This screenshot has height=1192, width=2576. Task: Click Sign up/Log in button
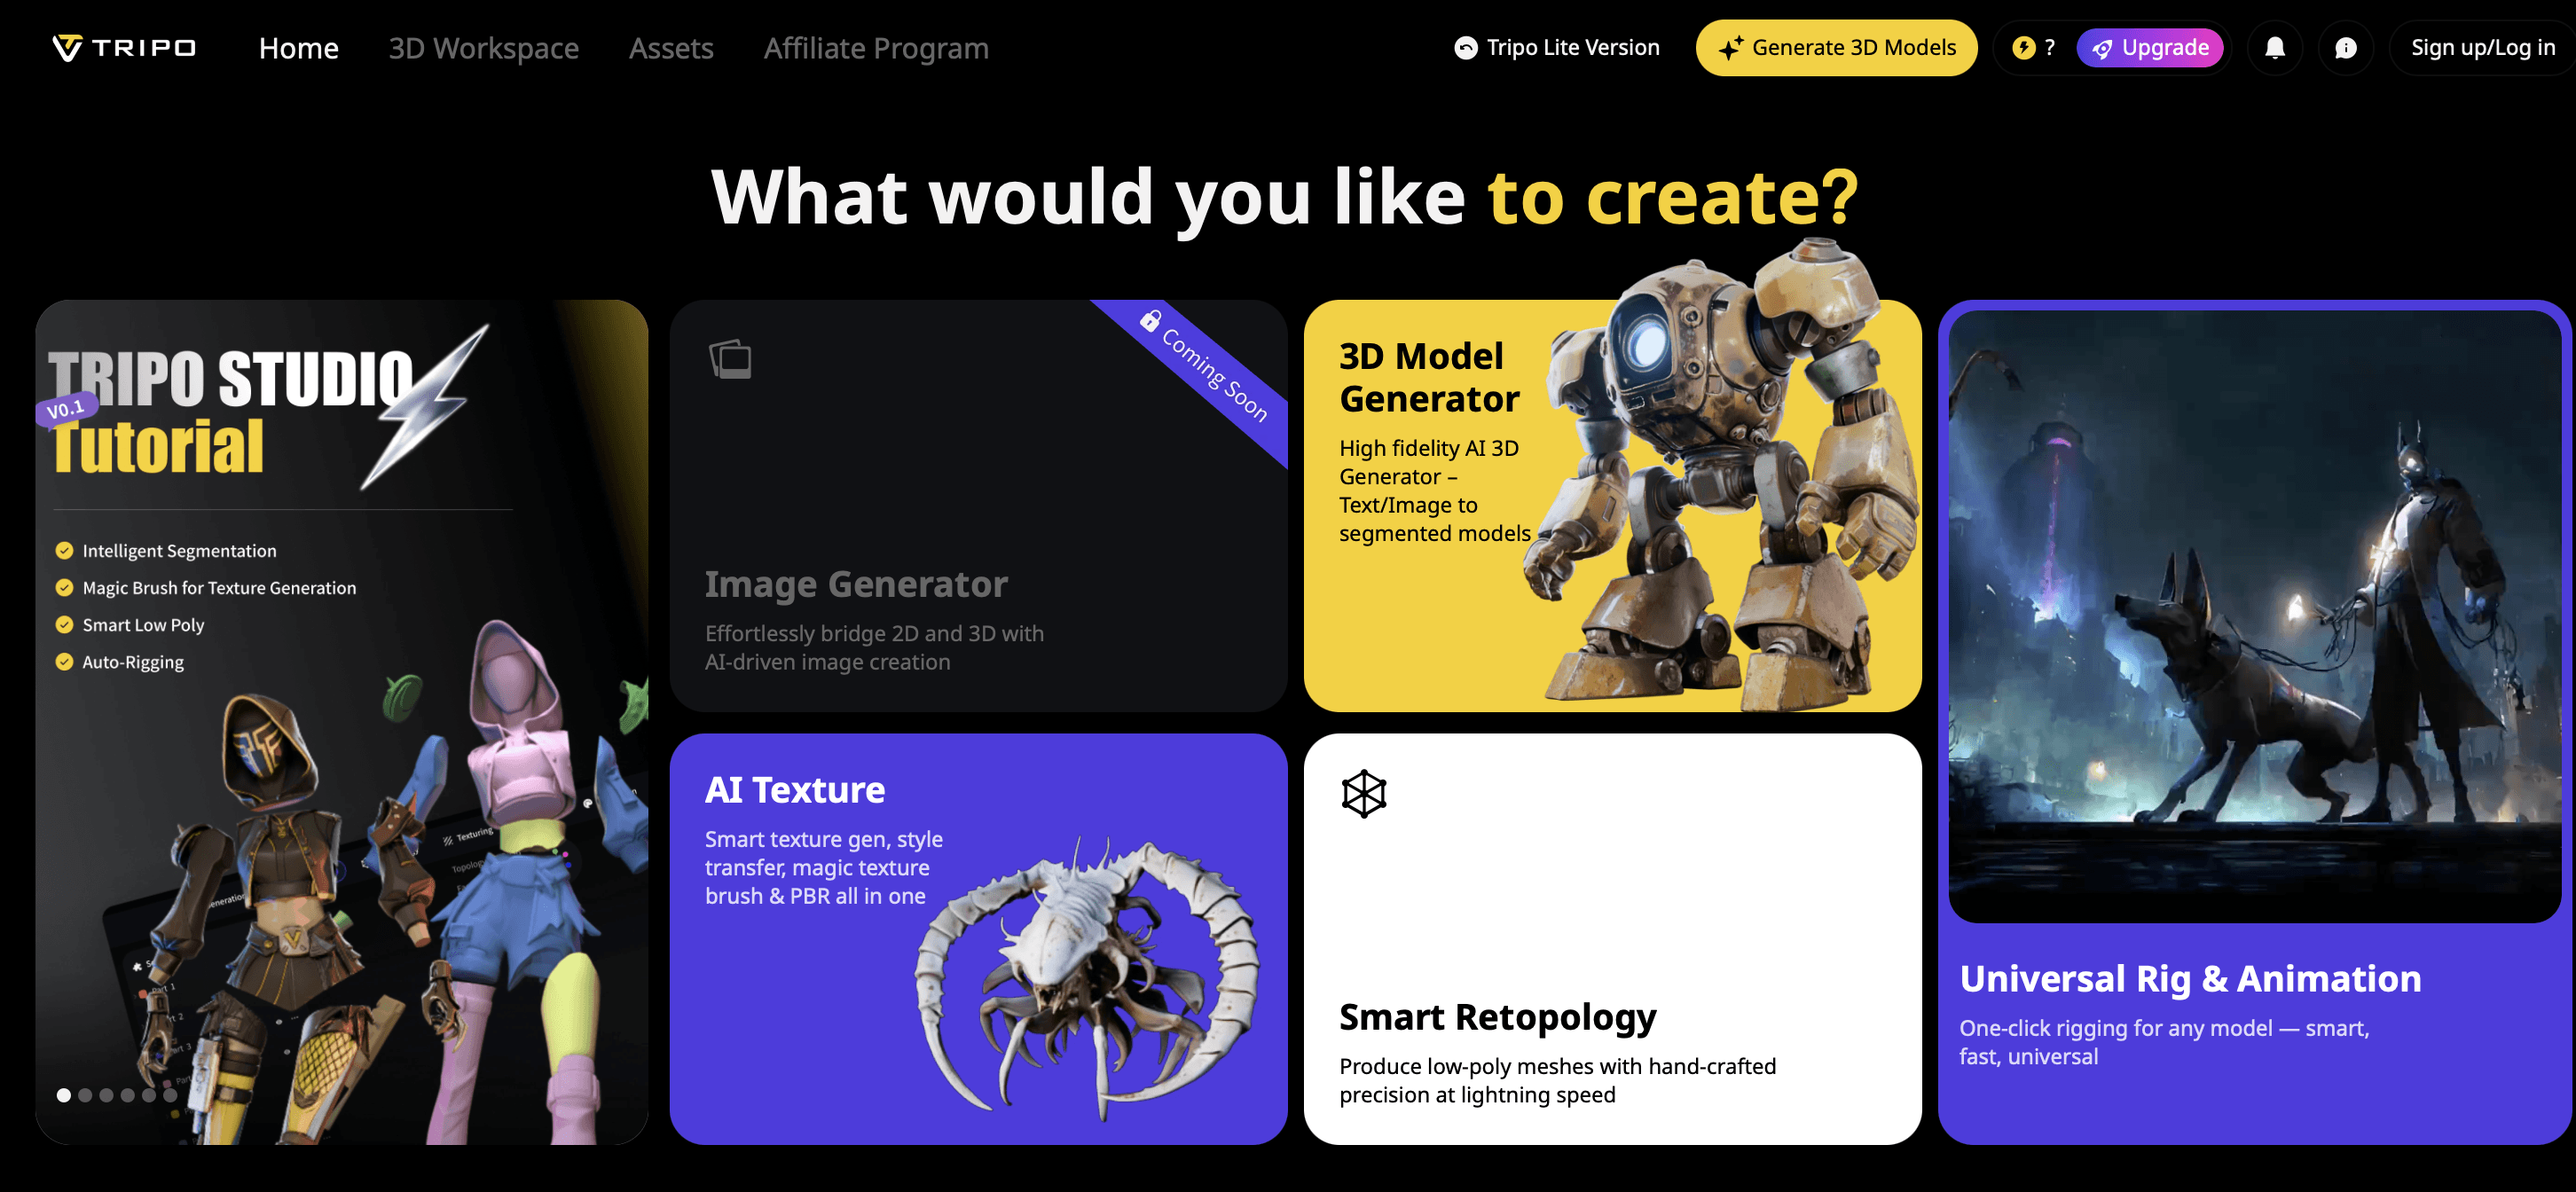click(2482, 48)
